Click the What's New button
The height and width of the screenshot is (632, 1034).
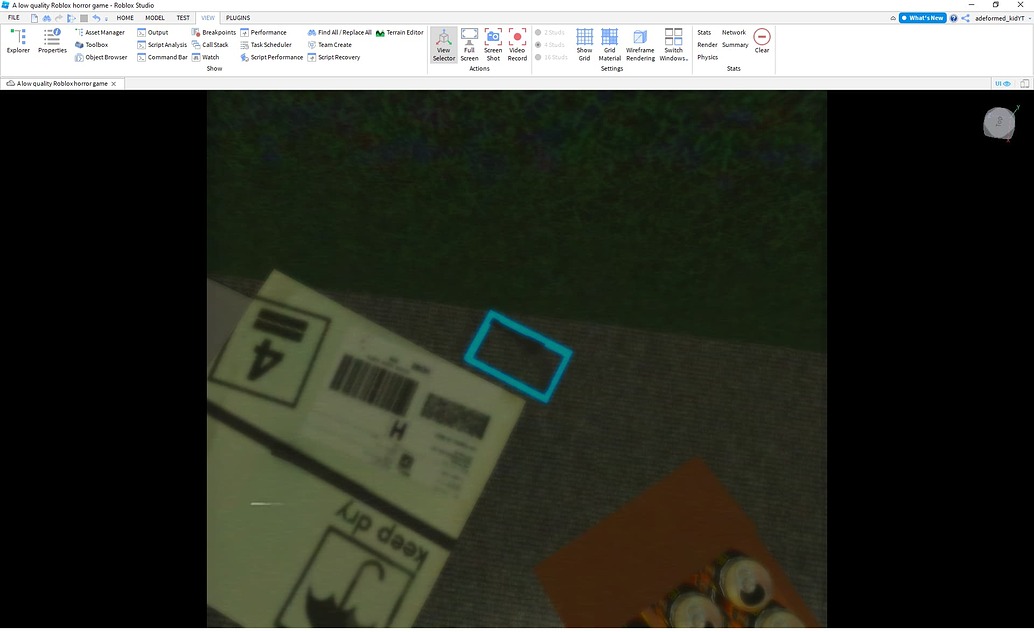[x=921, y=17]
